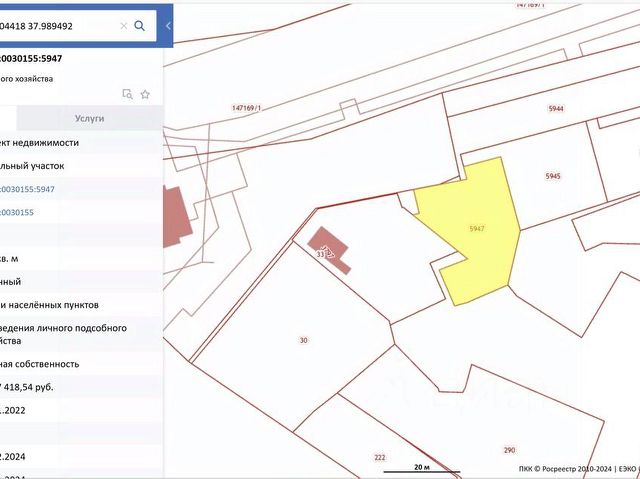The height and width of the screenshot is (479, 640).
Task: Click the magnifying glass search icon
Action: pos(139,26)
